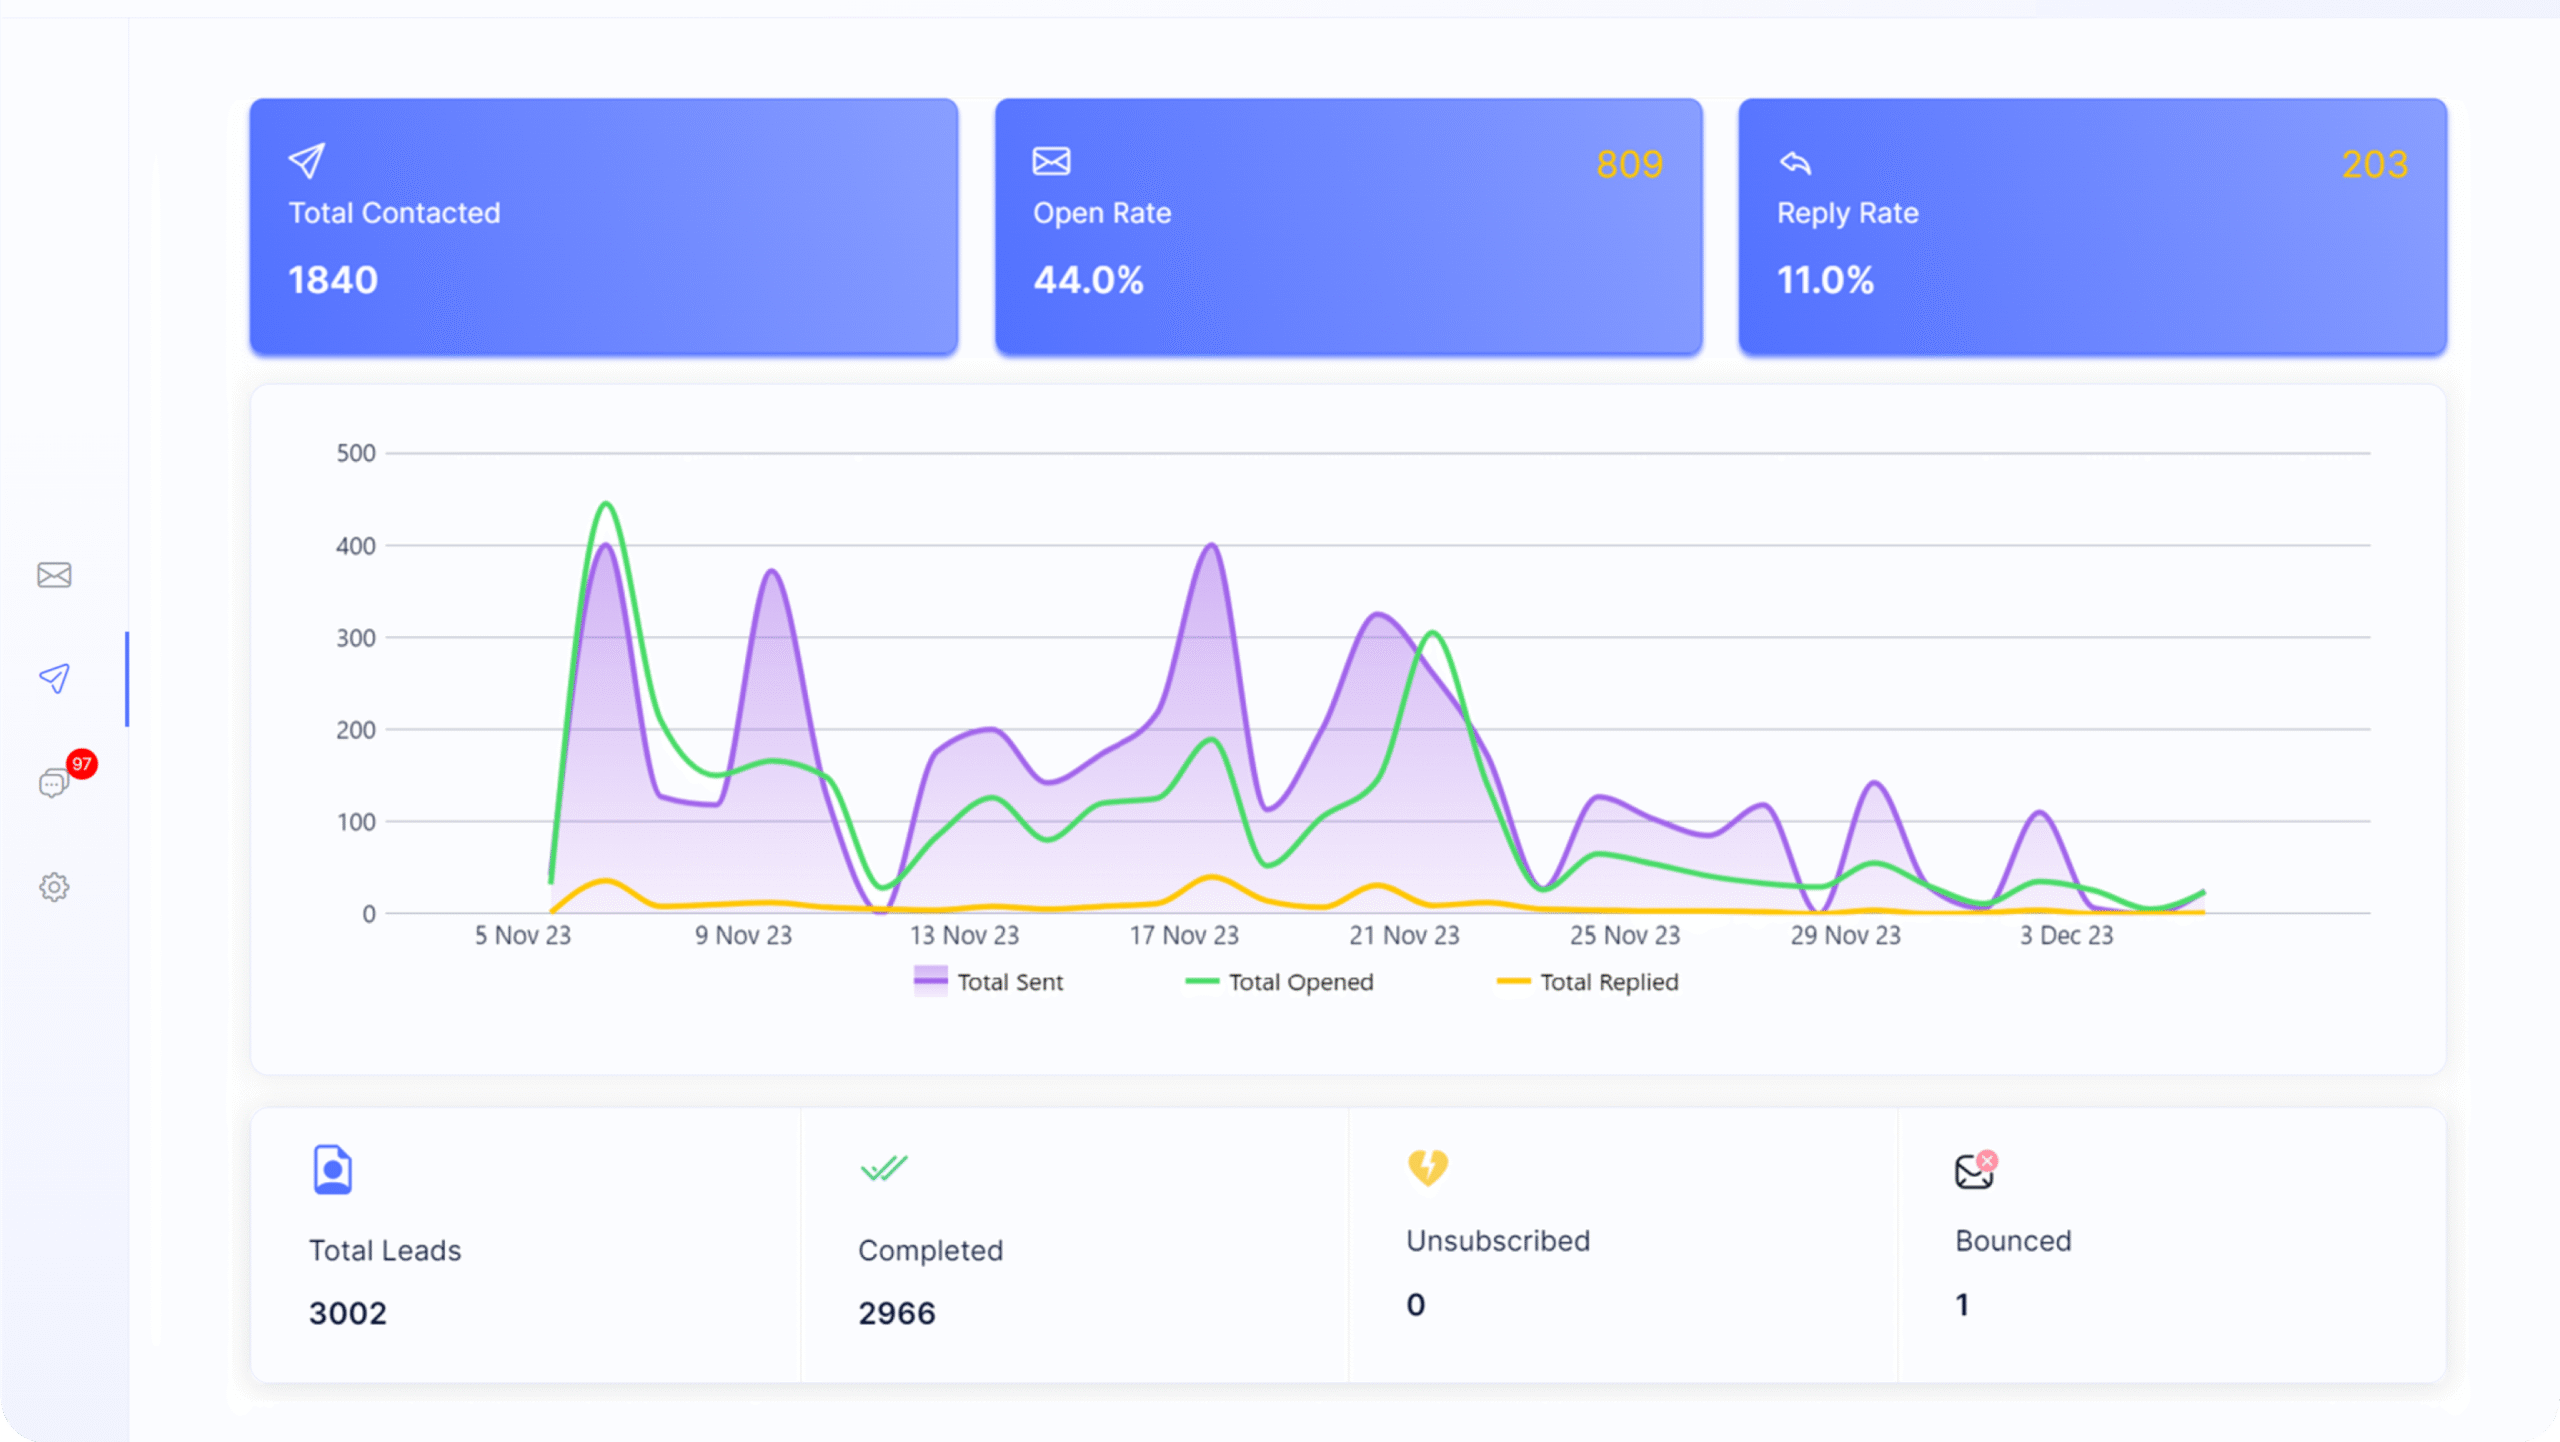Image resolution: width=2560 pixels, height=1442 pixels.
Task: Click the reply arrow icon on Reply Rate card
Action: tap(1795, 162)
